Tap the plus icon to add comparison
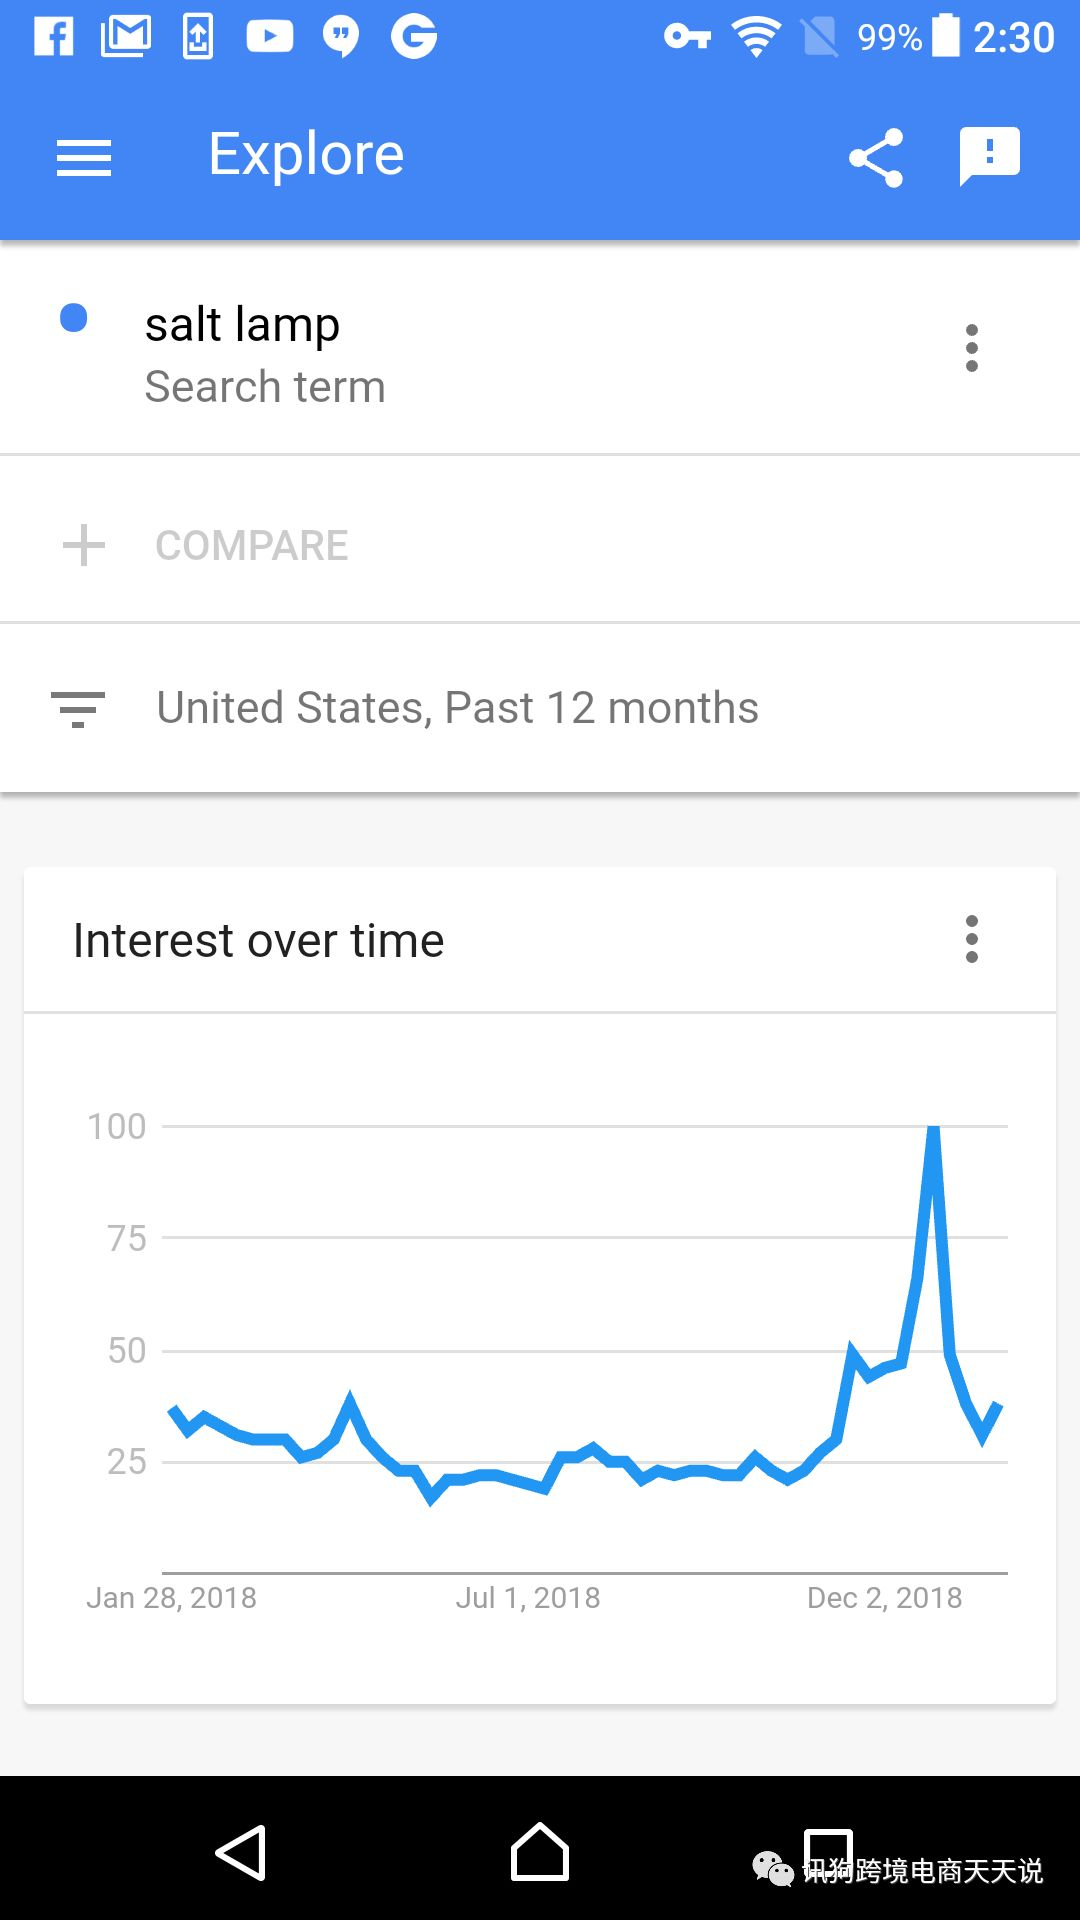 pyautogui.click(x=84, y=546)
